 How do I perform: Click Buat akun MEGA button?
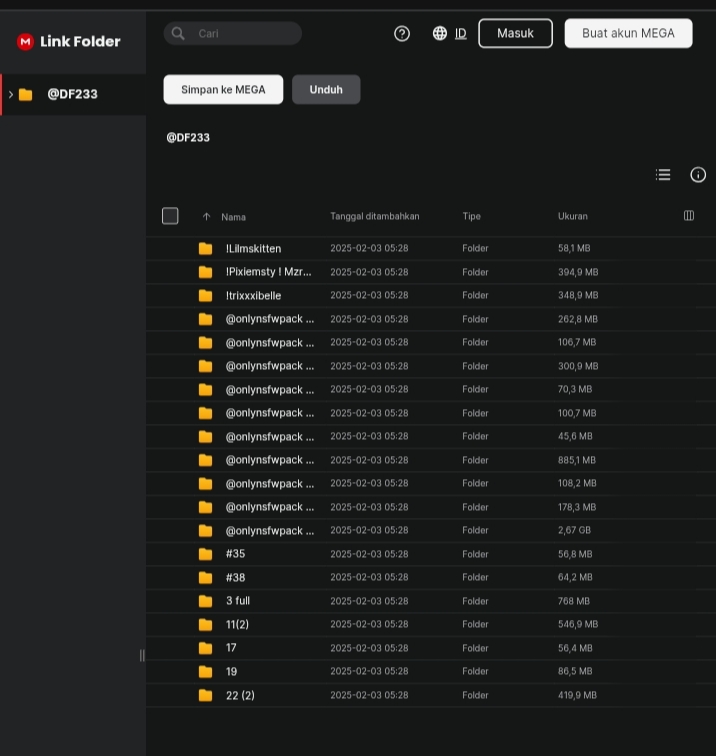(x=628, y=33)
